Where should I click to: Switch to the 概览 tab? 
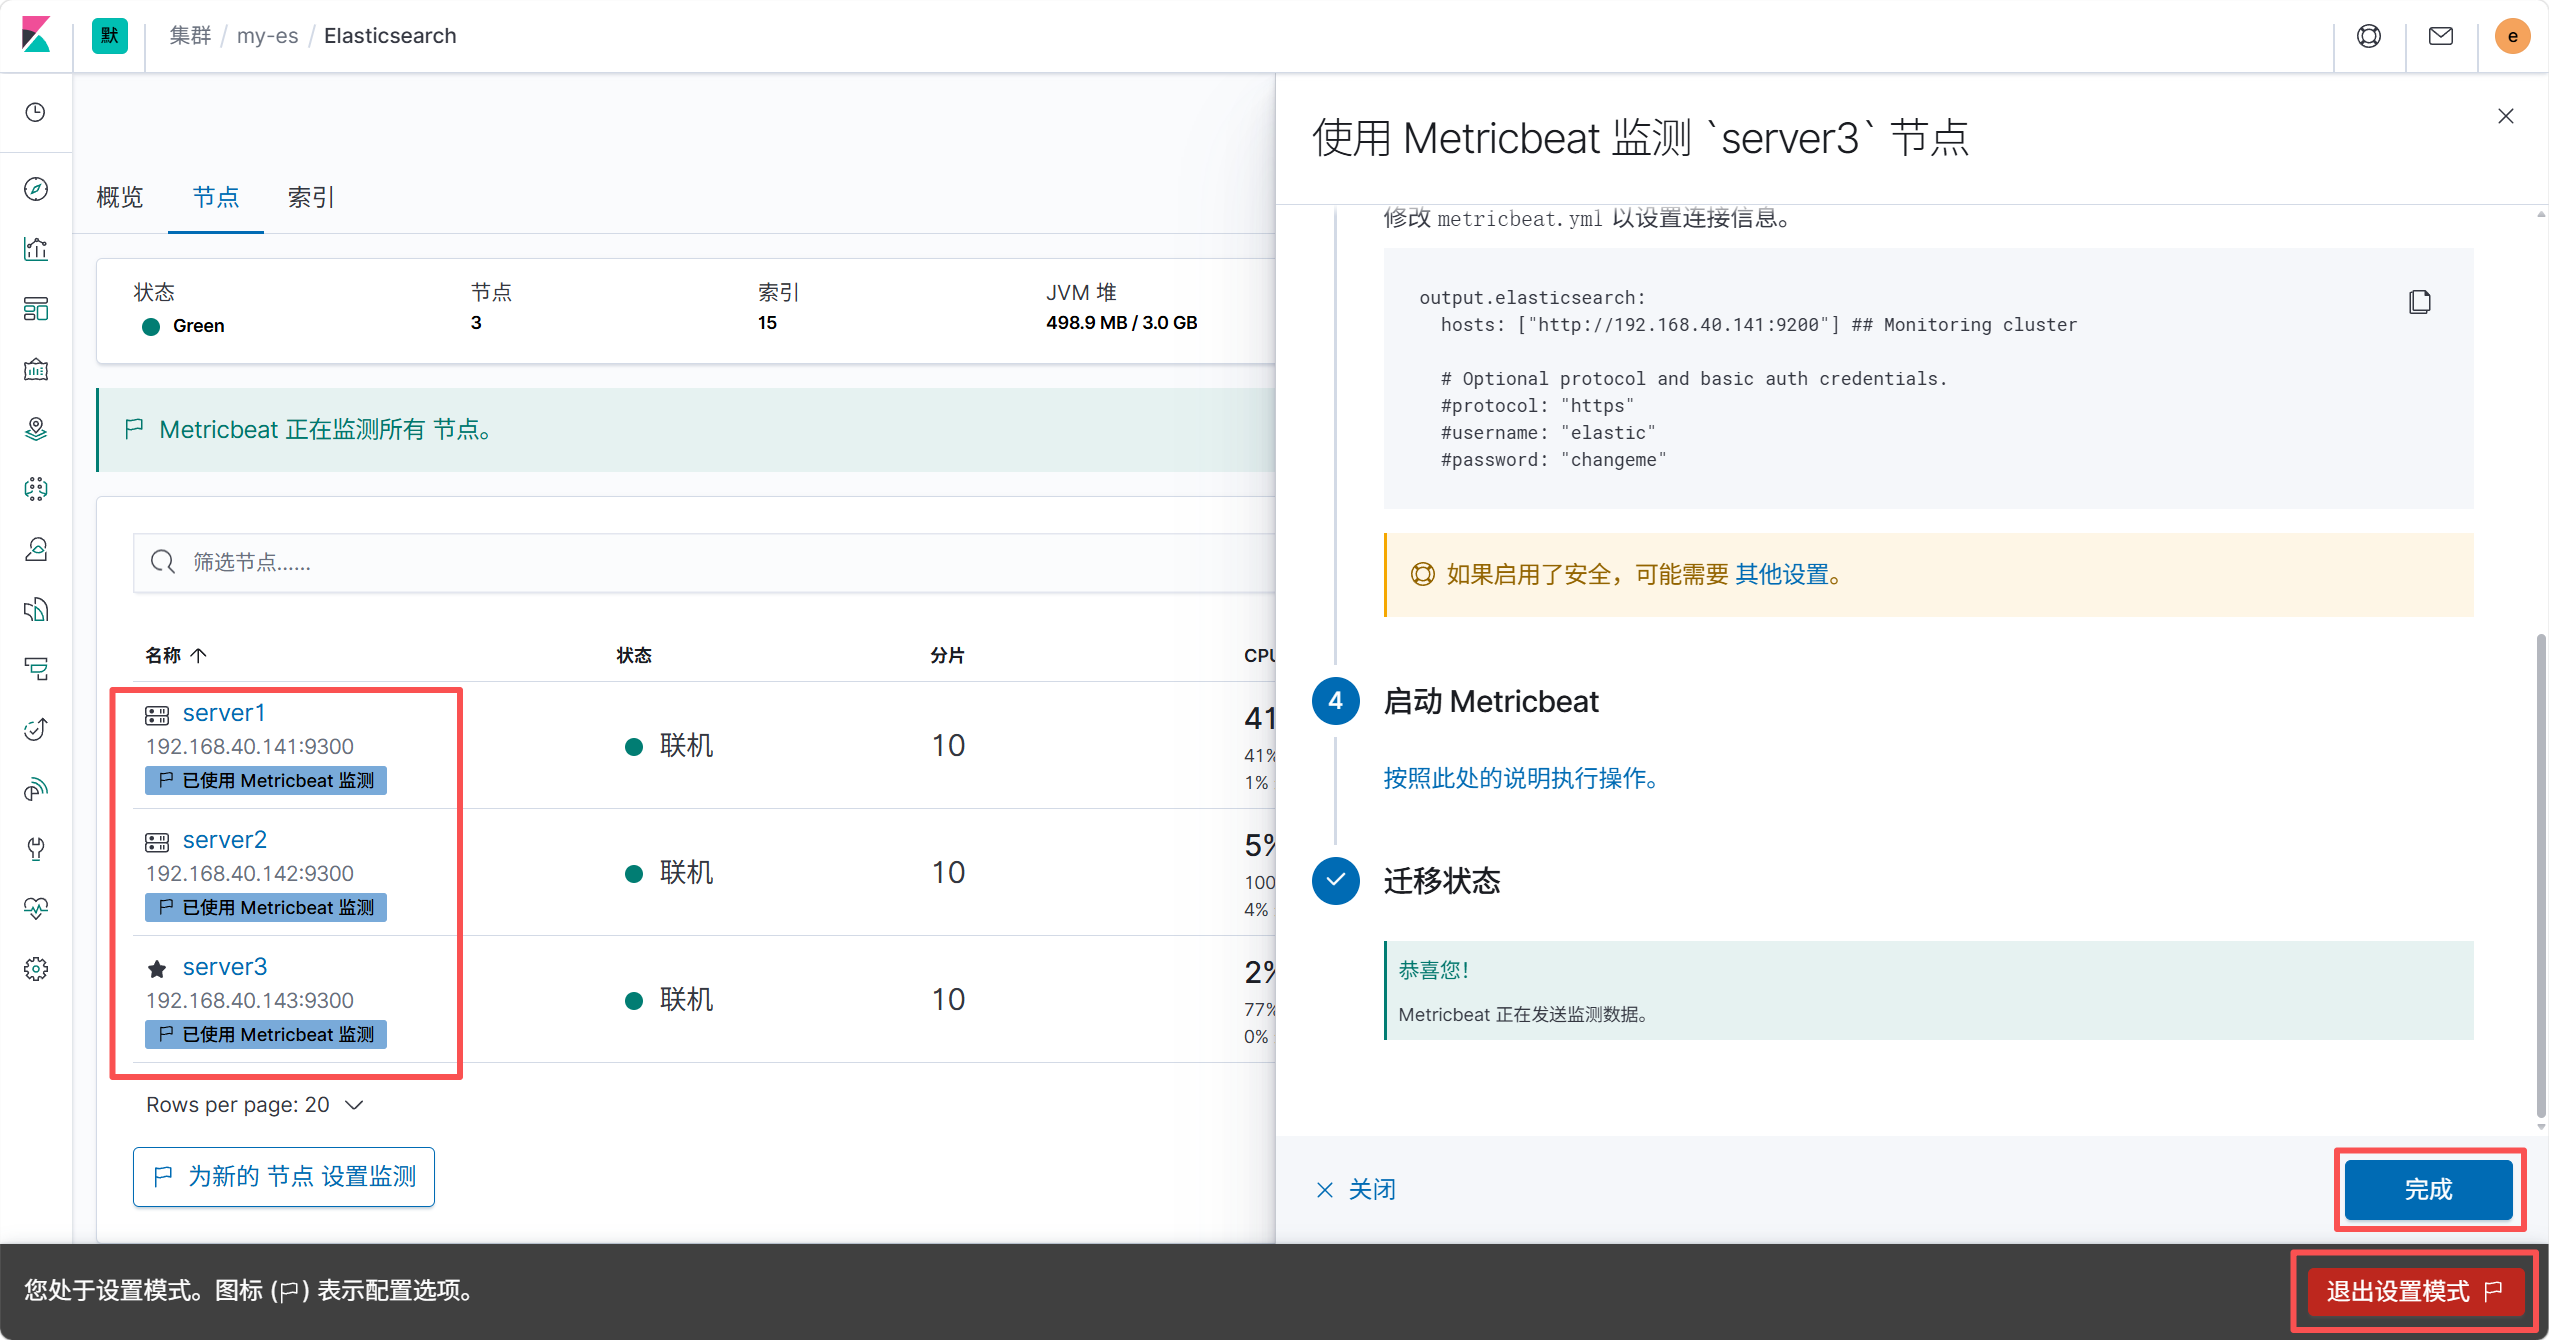click(x=120, y=197)
